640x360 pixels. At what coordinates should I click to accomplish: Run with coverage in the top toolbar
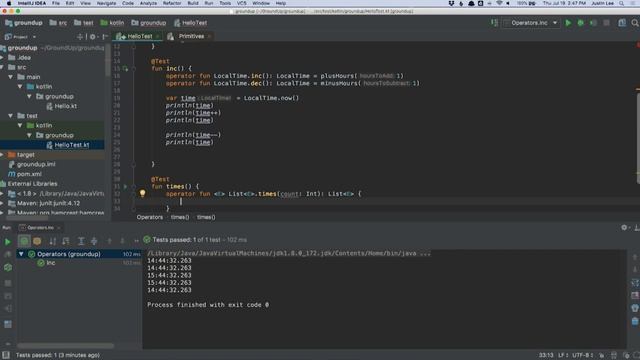[593, 23]
